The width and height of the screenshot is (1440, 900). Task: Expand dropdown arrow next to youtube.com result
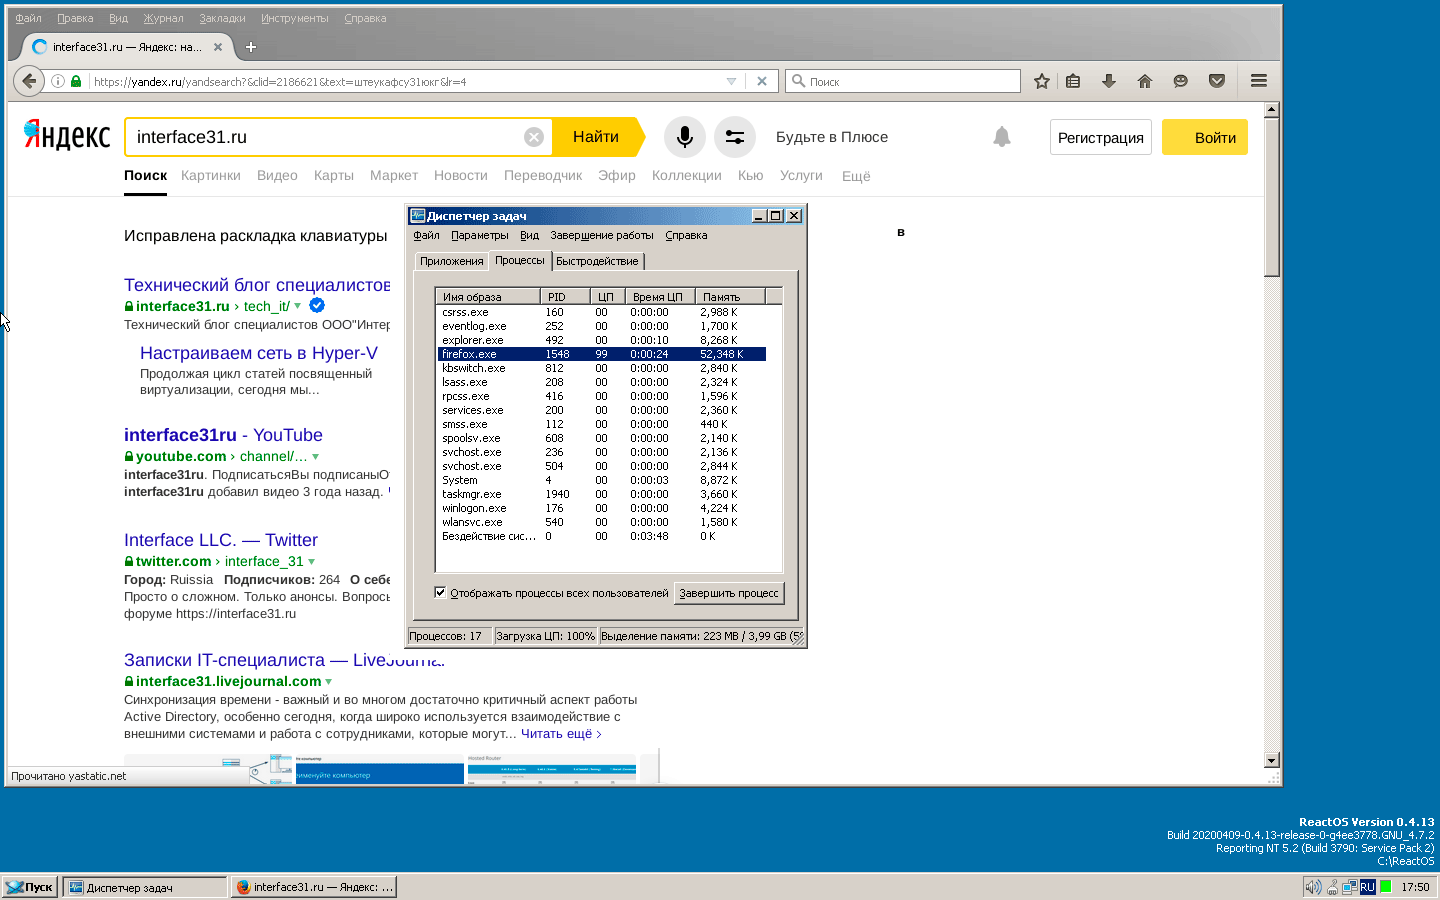tap(316, 457)
